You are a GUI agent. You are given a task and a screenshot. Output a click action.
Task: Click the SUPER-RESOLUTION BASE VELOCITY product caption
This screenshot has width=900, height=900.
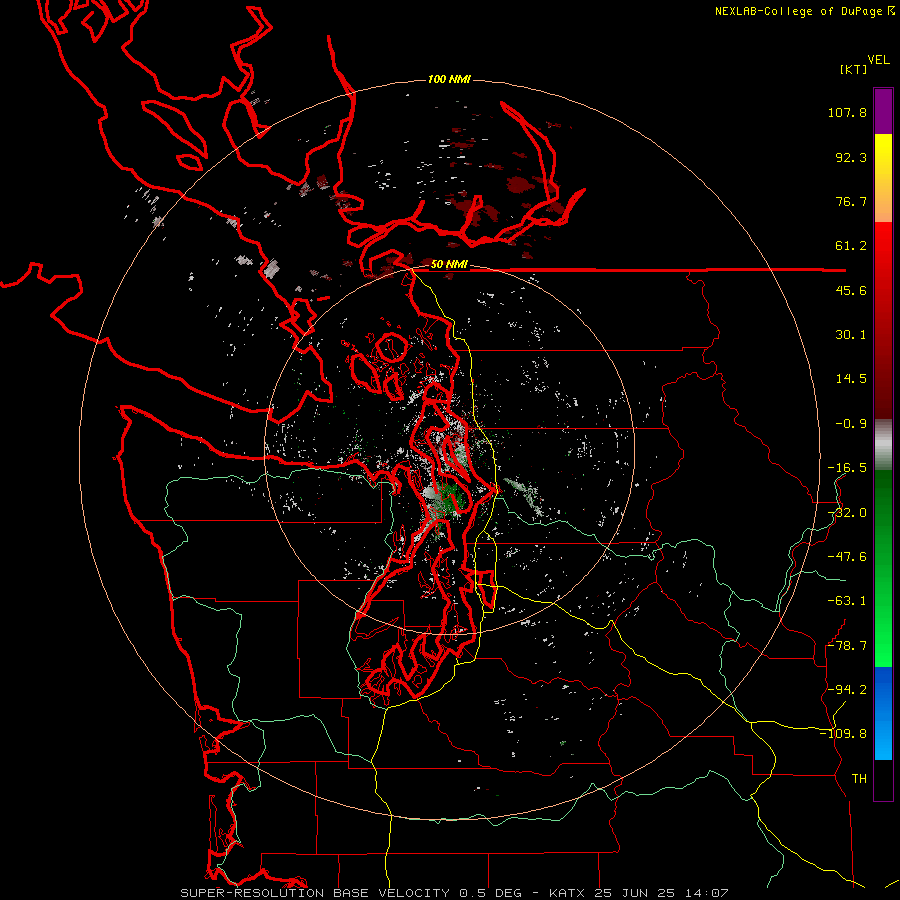click(x=315, y=893)
